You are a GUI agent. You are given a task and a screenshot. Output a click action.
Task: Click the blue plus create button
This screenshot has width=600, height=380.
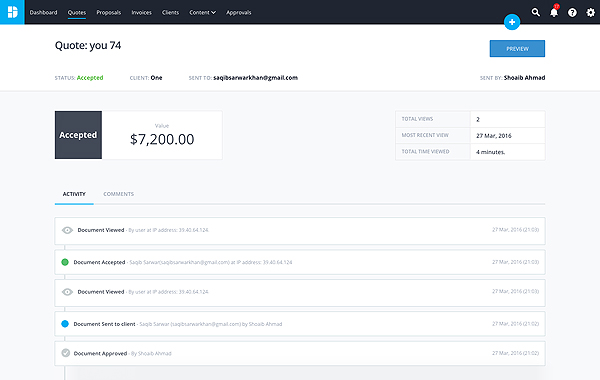coord(512,22)
